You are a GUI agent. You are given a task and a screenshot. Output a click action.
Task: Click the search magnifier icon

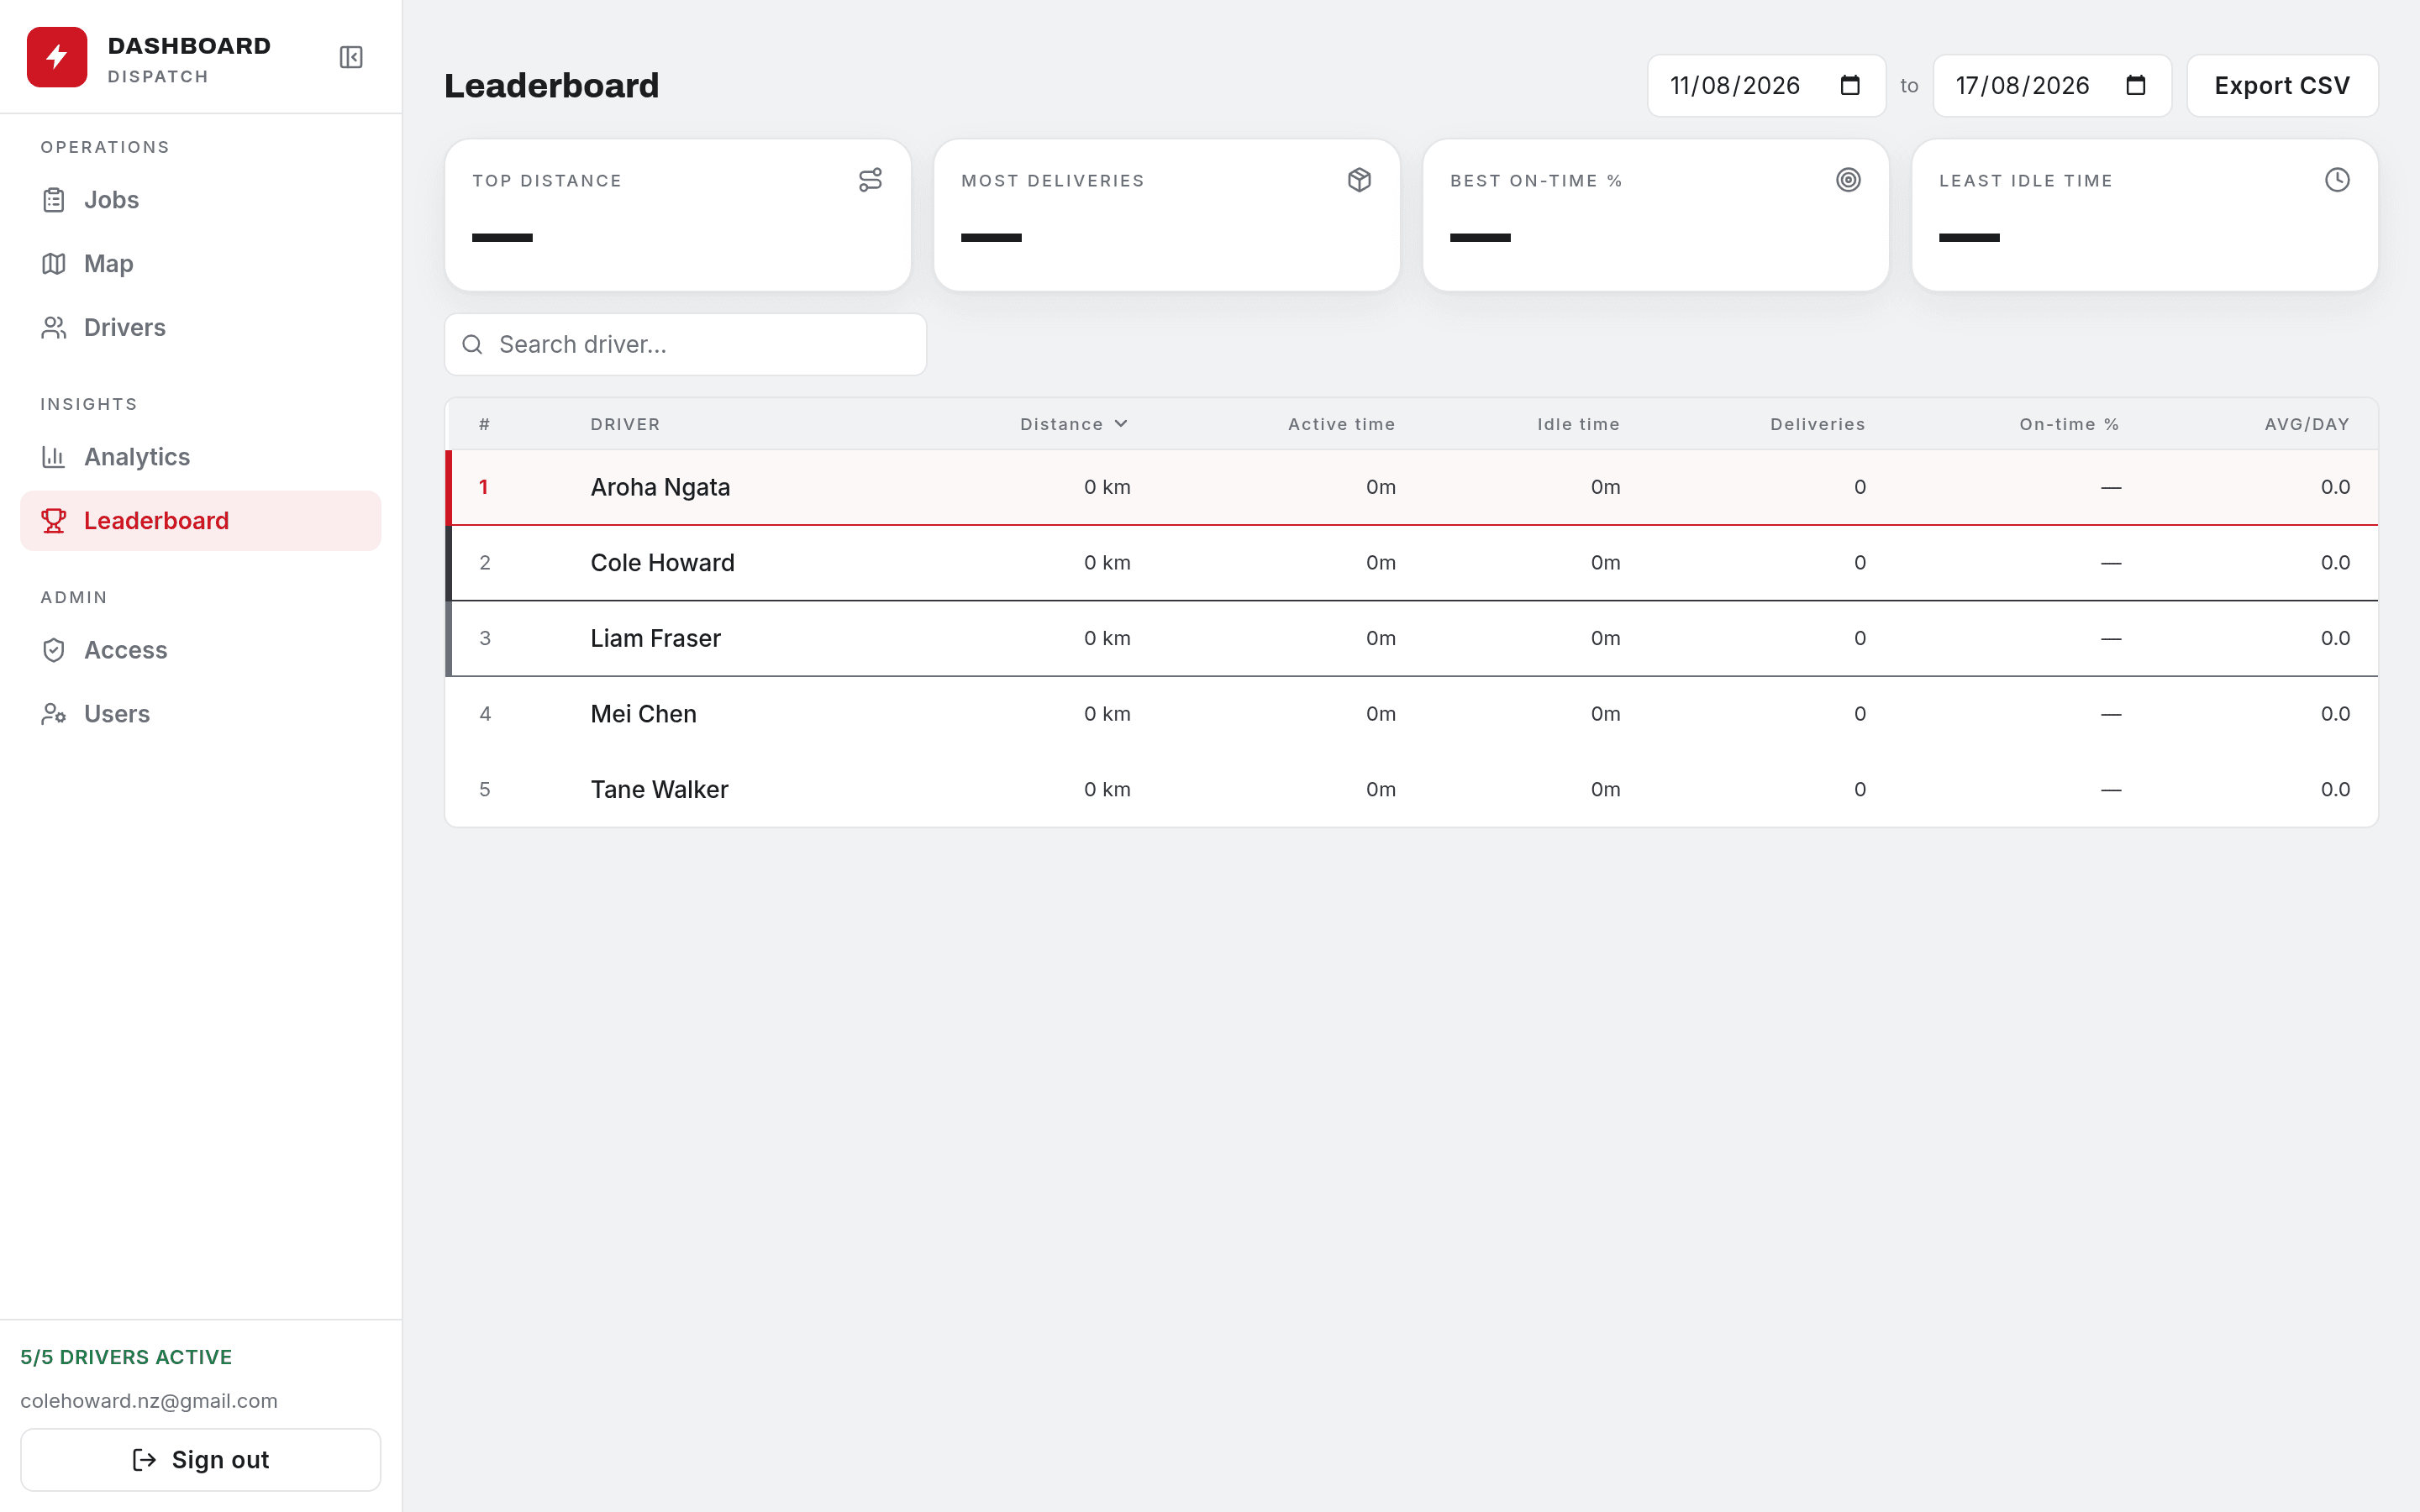(472, 345)
